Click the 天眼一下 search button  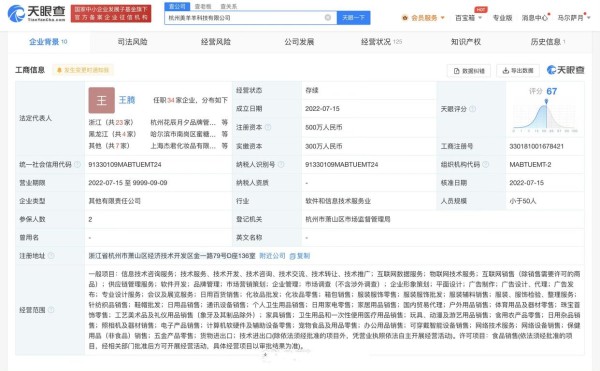click(x=354, y=18)
